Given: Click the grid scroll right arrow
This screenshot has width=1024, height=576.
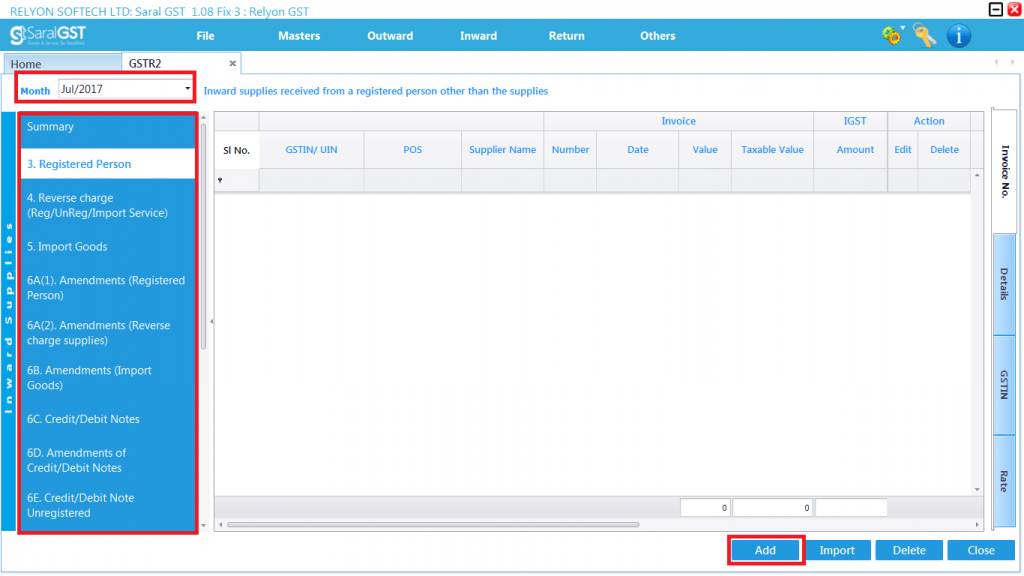Looking at the screenshot, I should (977, 524).
